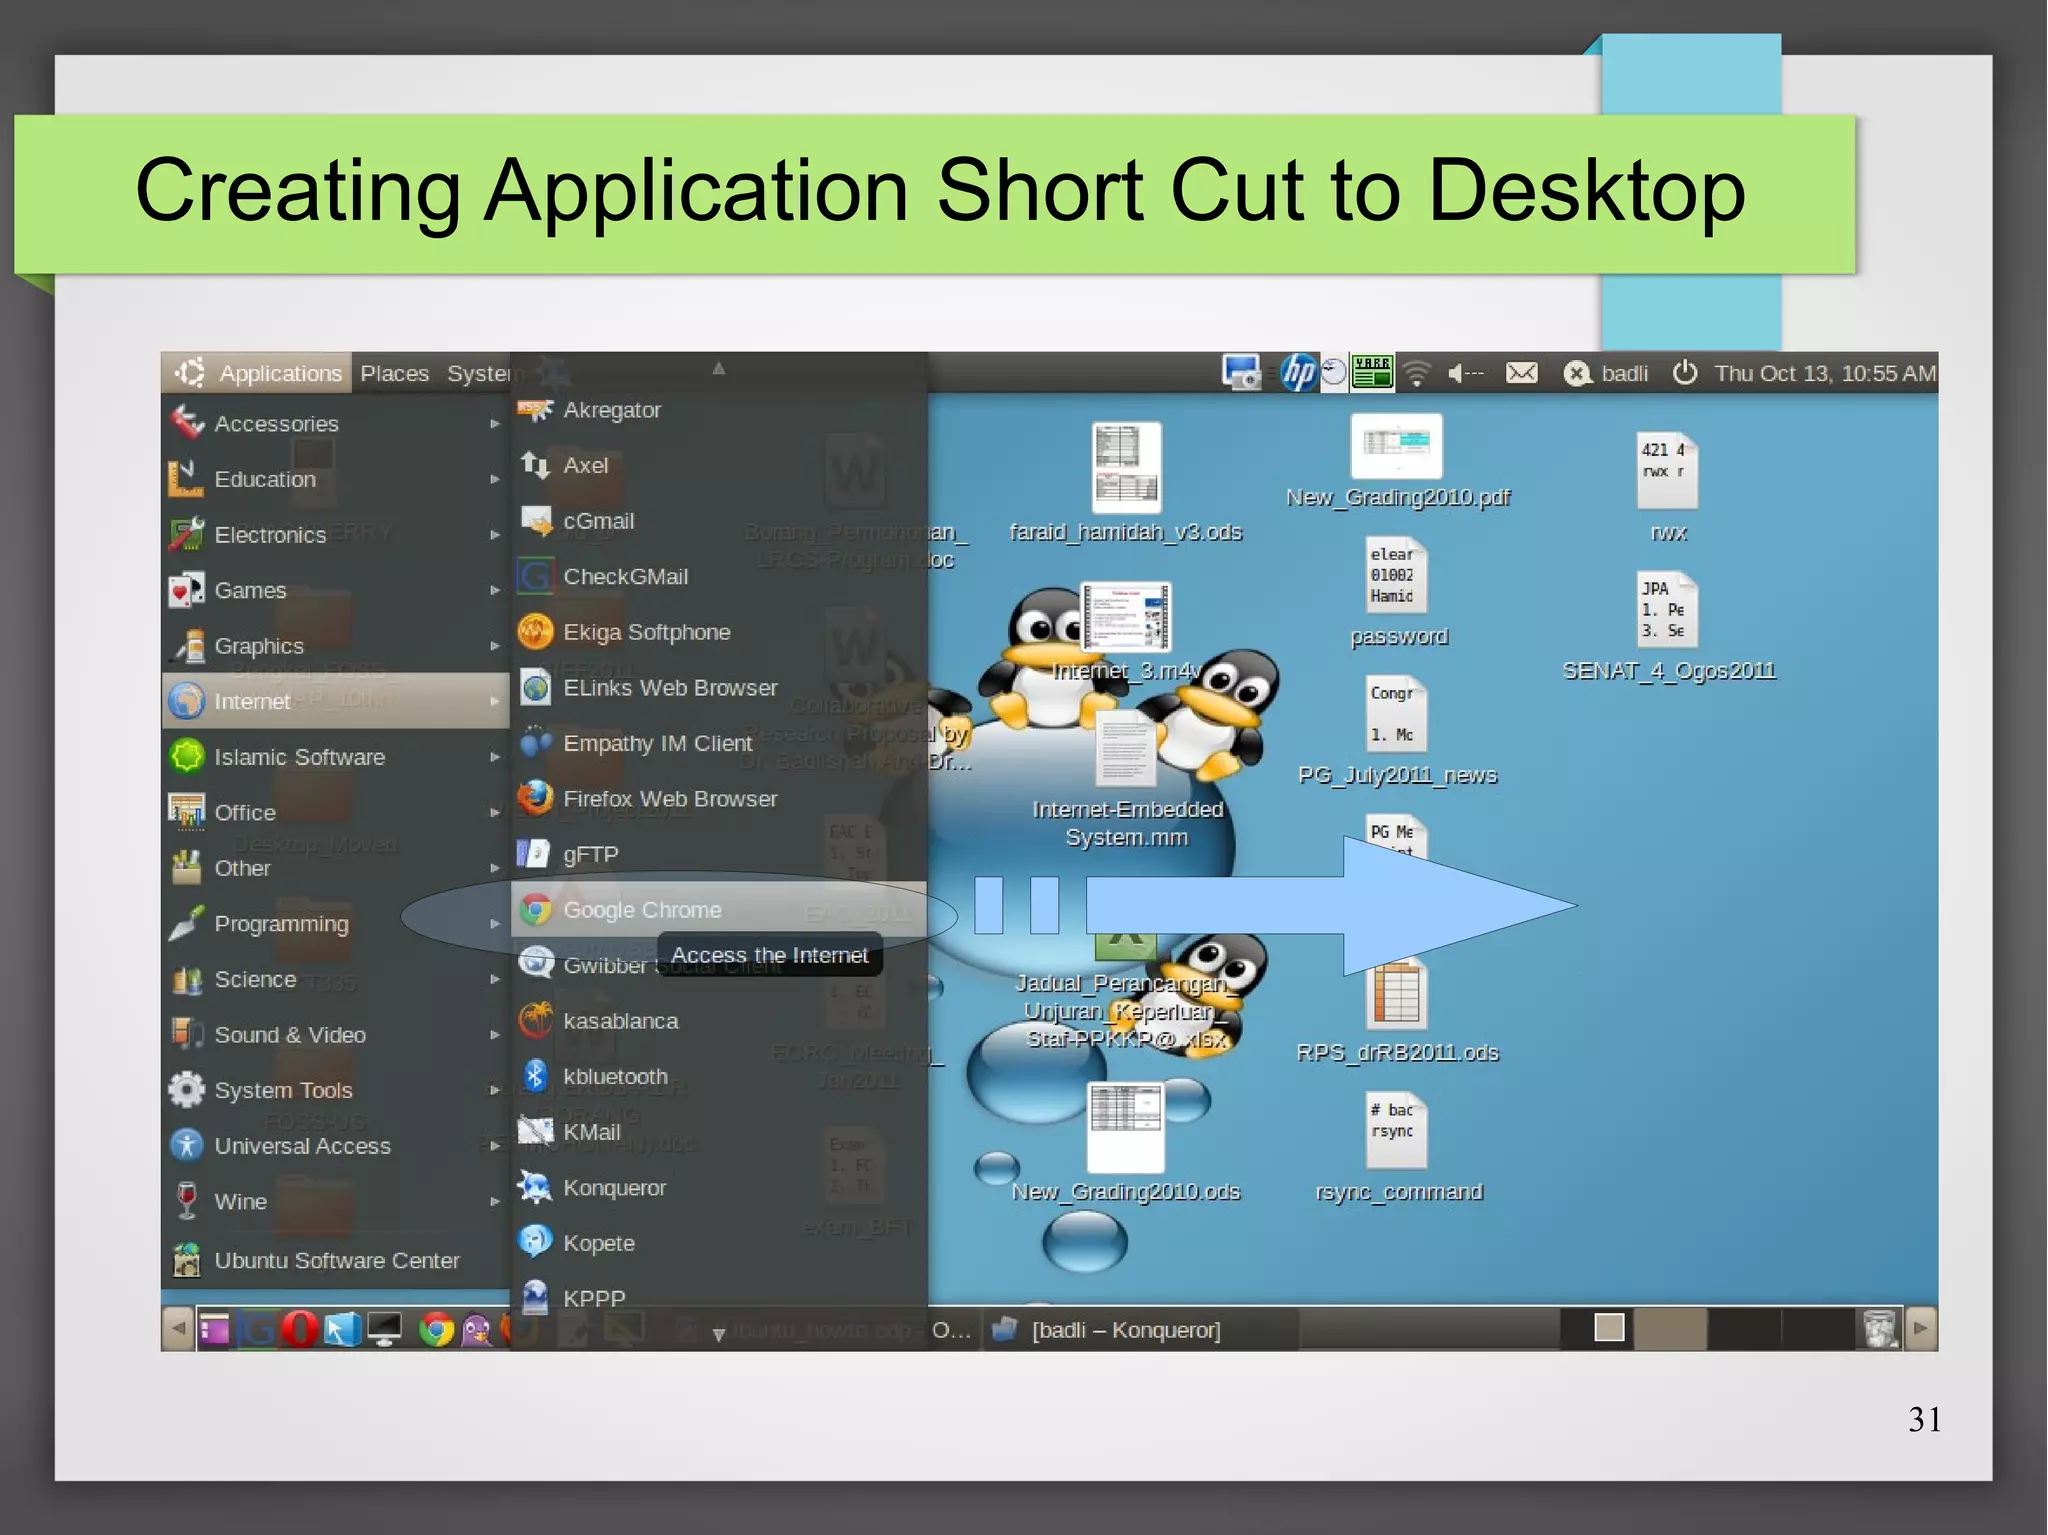This screenshot has height=1535, width=2048.
Task: Select the Sound & Video category
Action: (x=335, y=1035)
